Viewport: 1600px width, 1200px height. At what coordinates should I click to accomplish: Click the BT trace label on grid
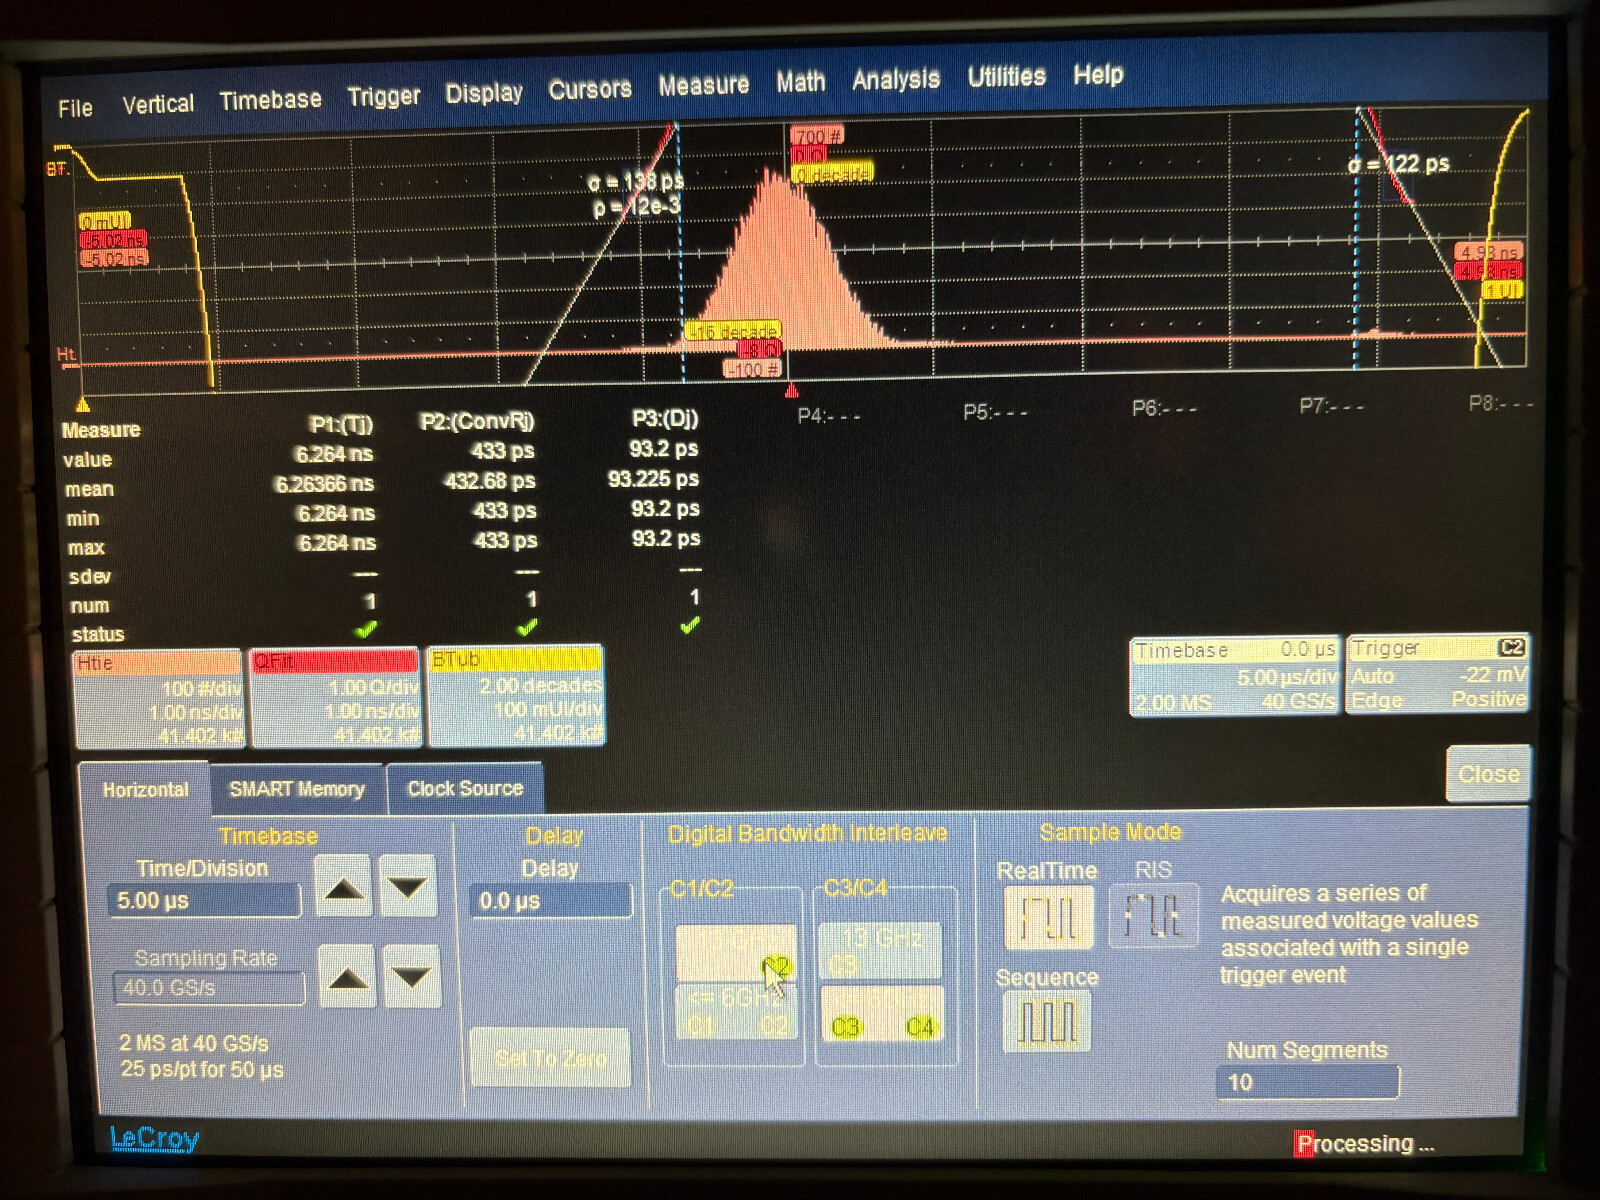[x=57, y=169]
